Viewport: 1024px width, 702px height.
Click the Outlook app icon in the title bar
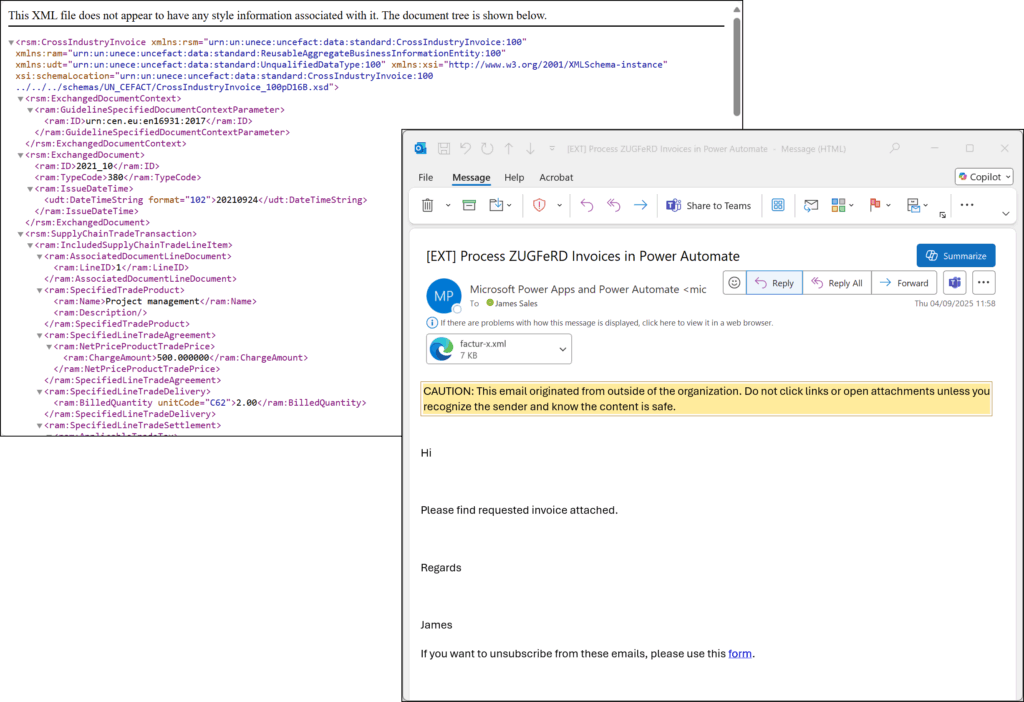point(421,149)
